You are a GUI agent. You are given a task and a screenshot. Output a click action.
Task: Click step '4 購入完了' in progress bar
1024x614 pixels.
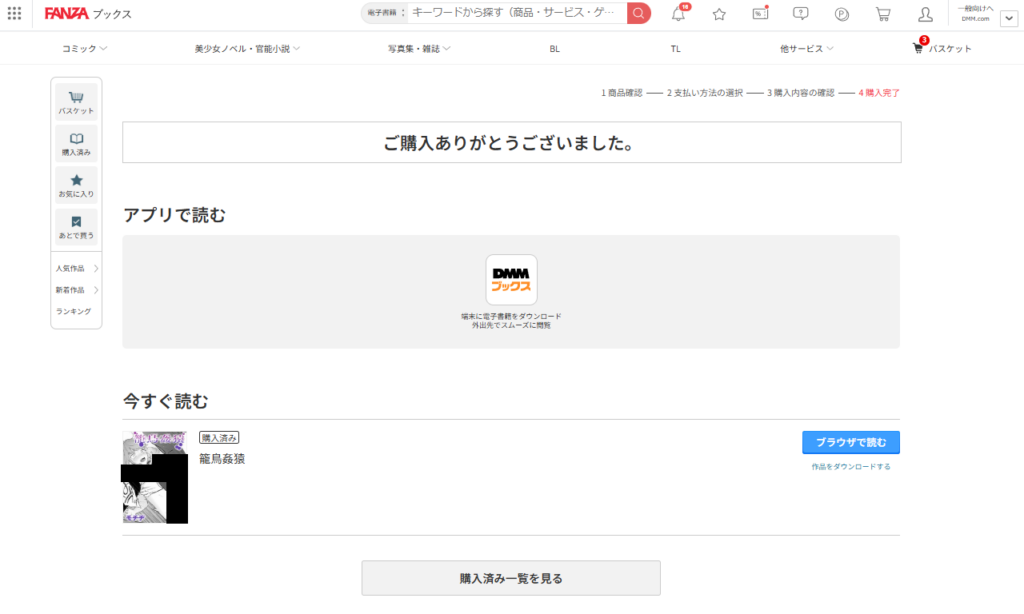click(x=879, y=93)
